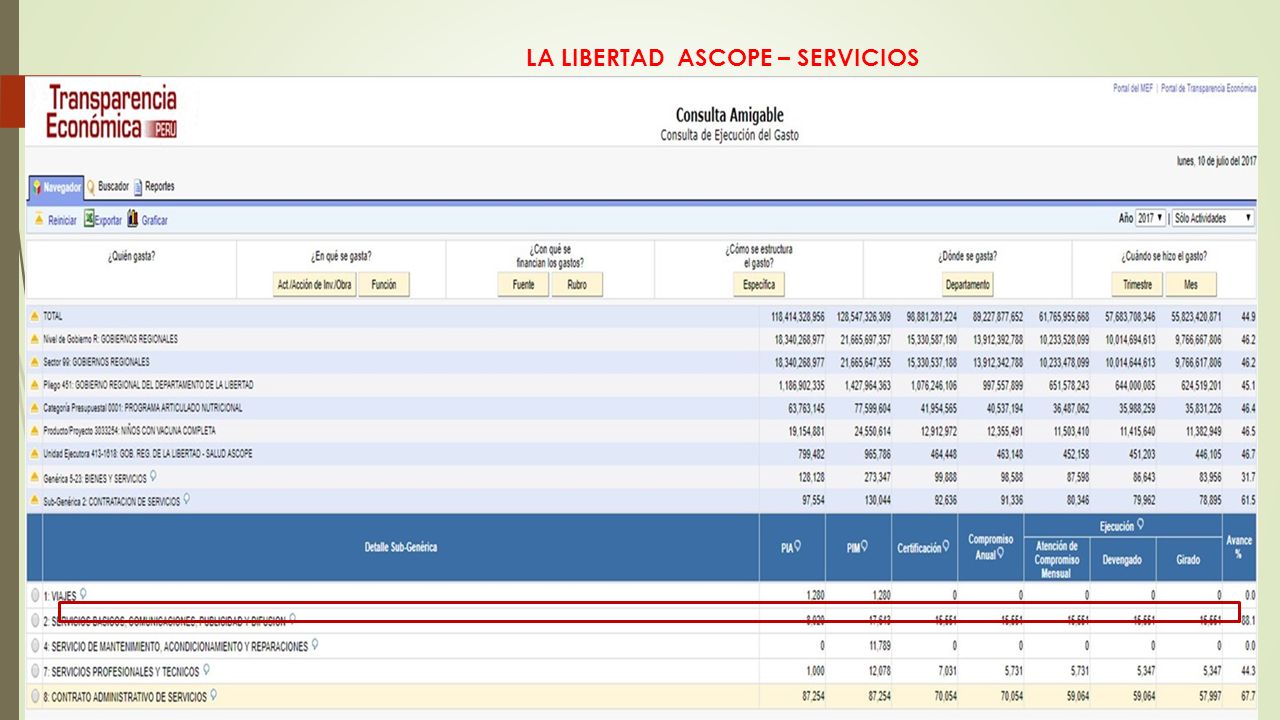Click the Específica button
The height and width of the screenshot is (720, 1280).
(759, 285)
